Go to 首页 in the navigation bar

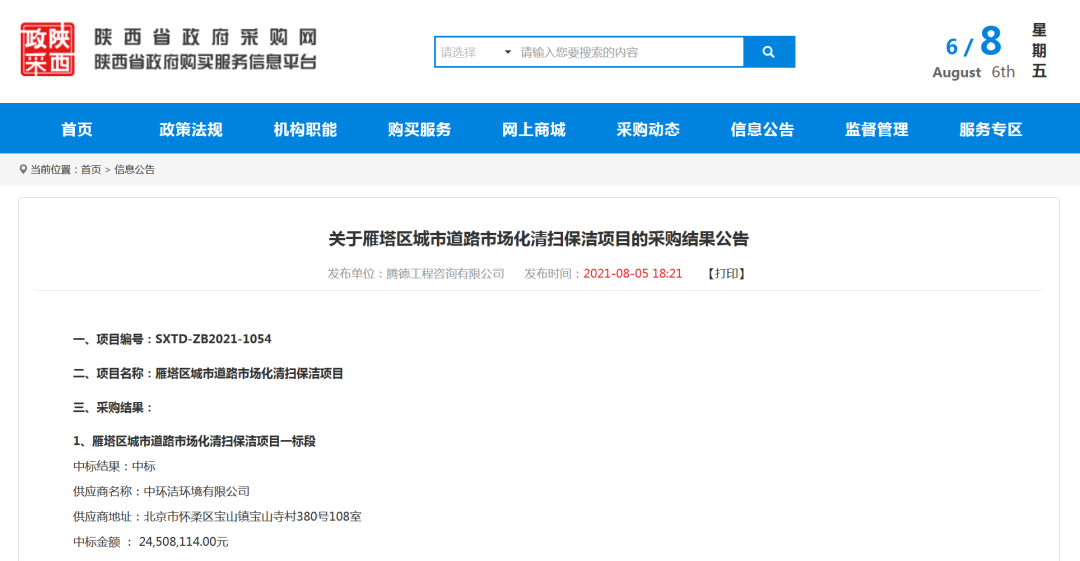point(77,129)
